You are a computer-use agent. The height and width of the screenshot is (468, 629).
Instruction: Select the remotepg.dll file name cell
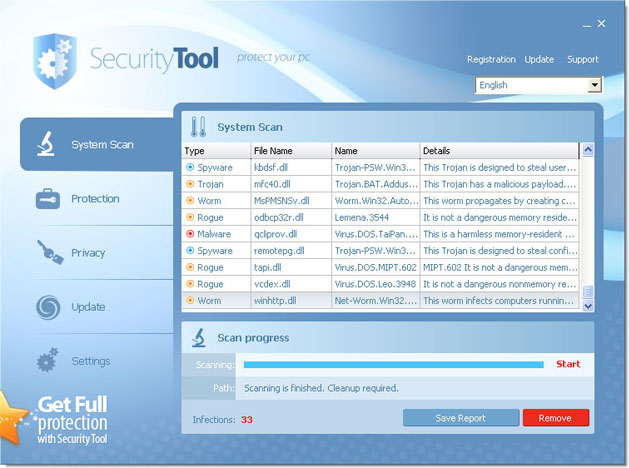pyautogui.click(x=291, y=251)
